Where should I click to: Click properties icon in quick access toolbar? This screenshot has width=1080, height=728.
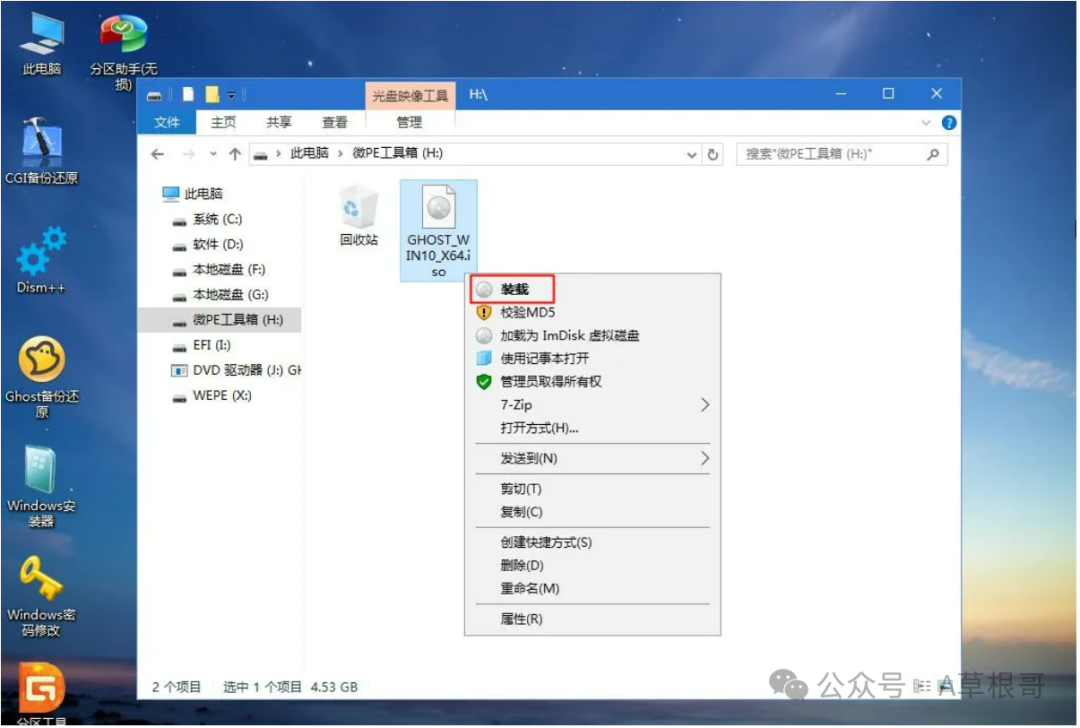[188, 94]
